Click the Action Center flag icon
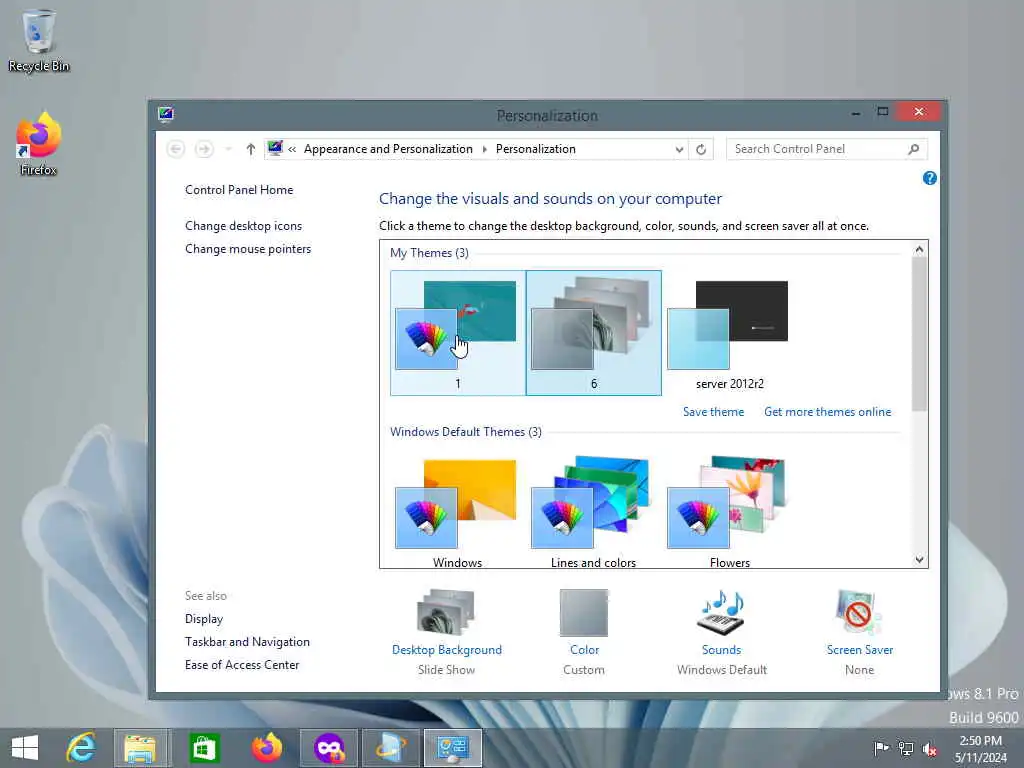This screenshot has width=1024, height=768. coord(881,748)
